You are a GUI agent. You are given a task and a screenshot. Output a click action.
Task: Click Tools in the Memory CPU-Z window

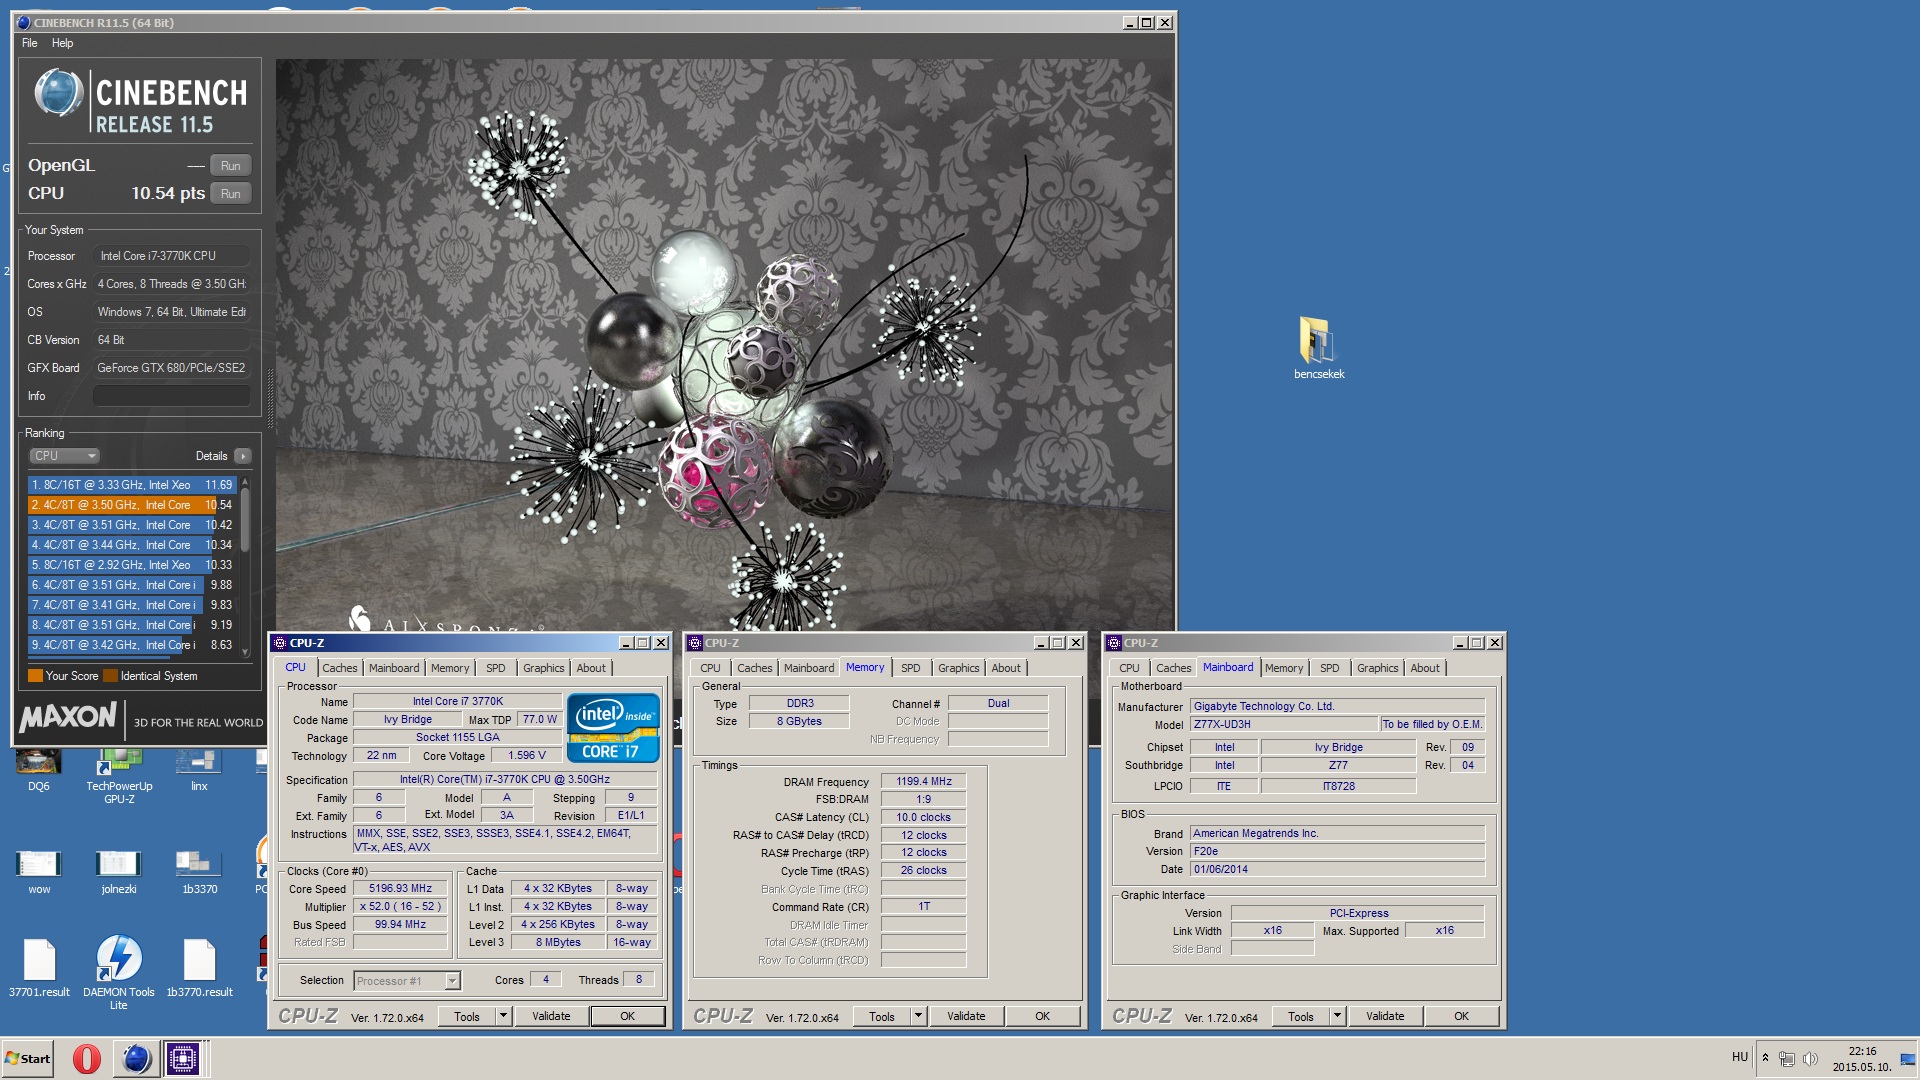pos(882,1016)
